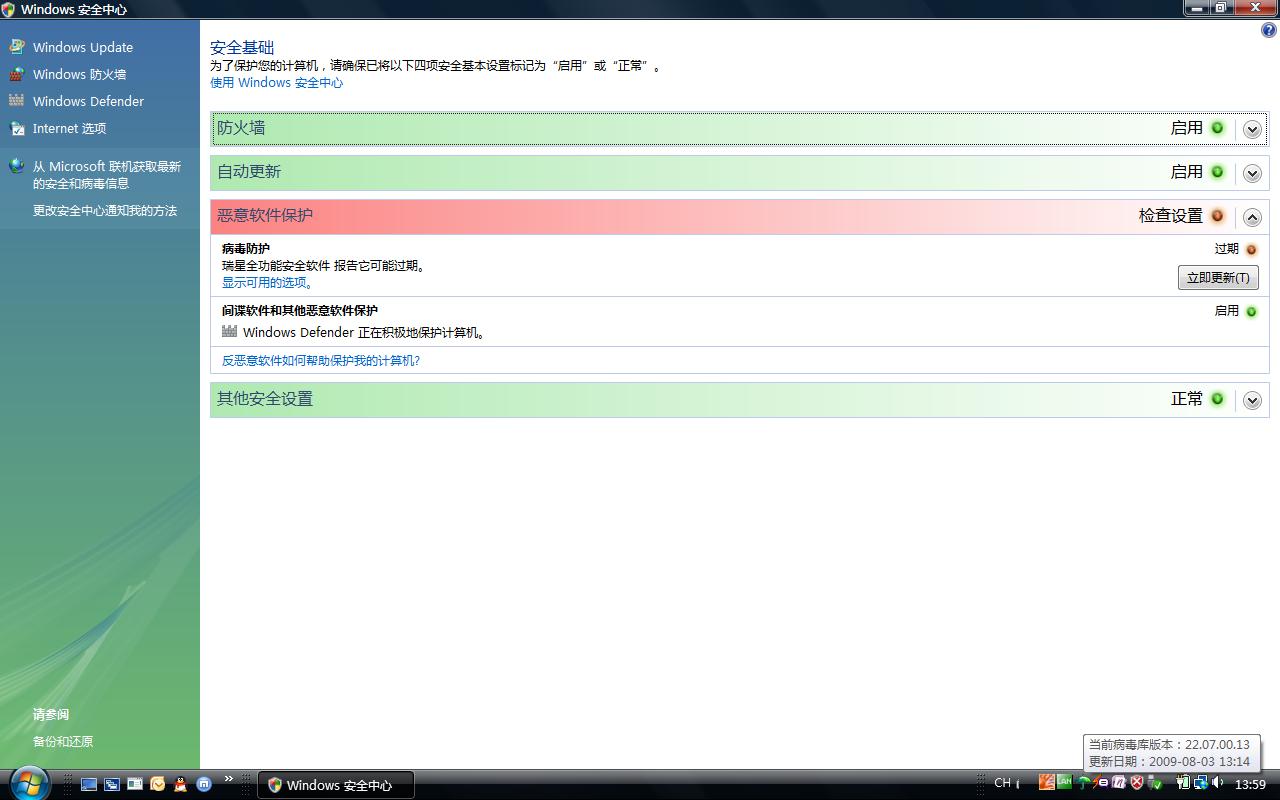The image size is (1280, 800).
Task: Click 显示可用的选项 link
Action: point(267,283)
